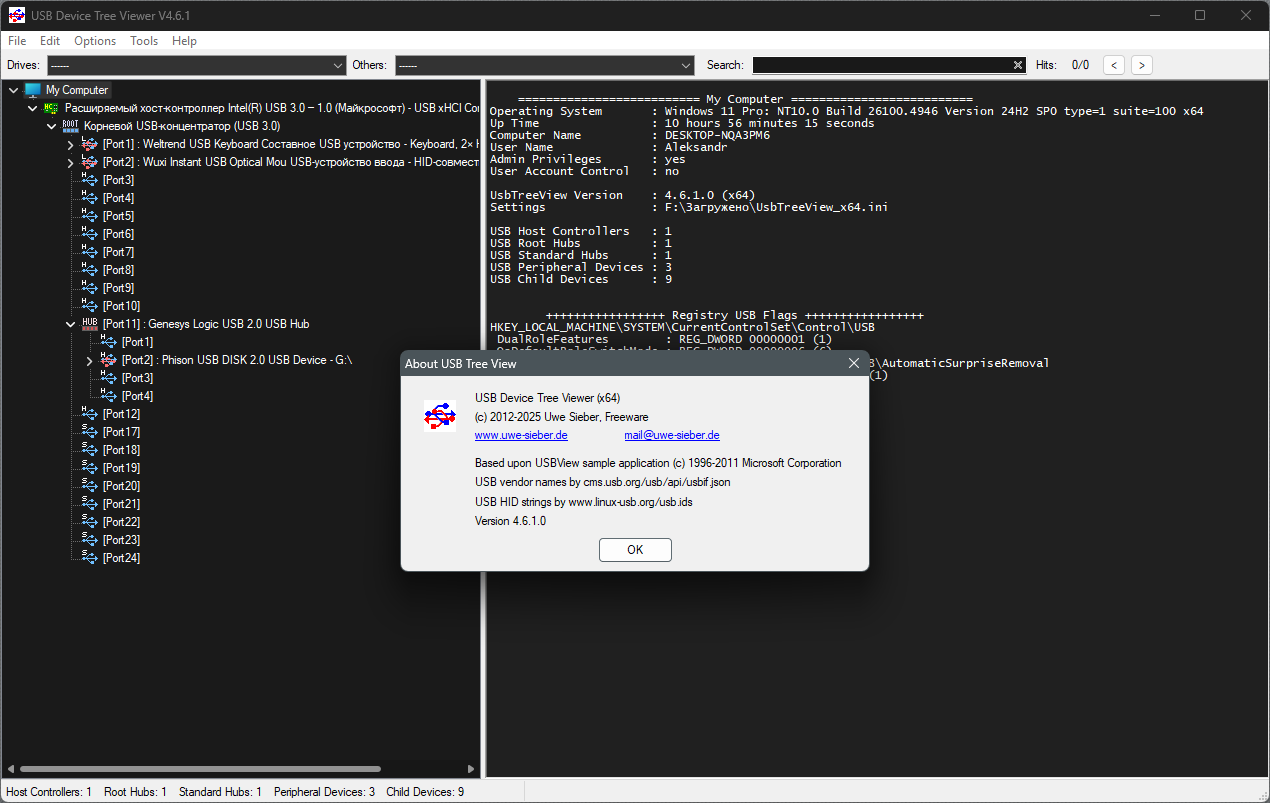Click the Weltrend USB Keyboard device icon

(x=90, y=144)
